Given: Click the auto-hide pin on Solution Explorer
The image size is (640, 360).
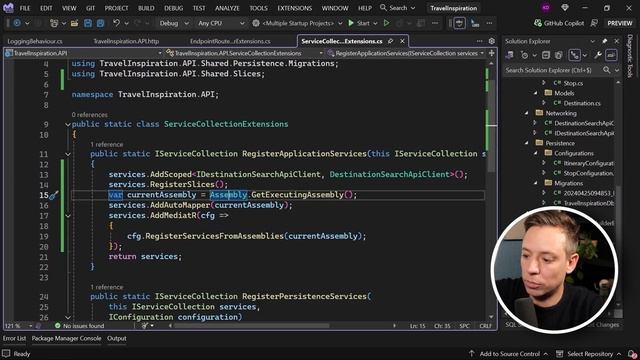Looking at the screenshot, I should 605,41.
